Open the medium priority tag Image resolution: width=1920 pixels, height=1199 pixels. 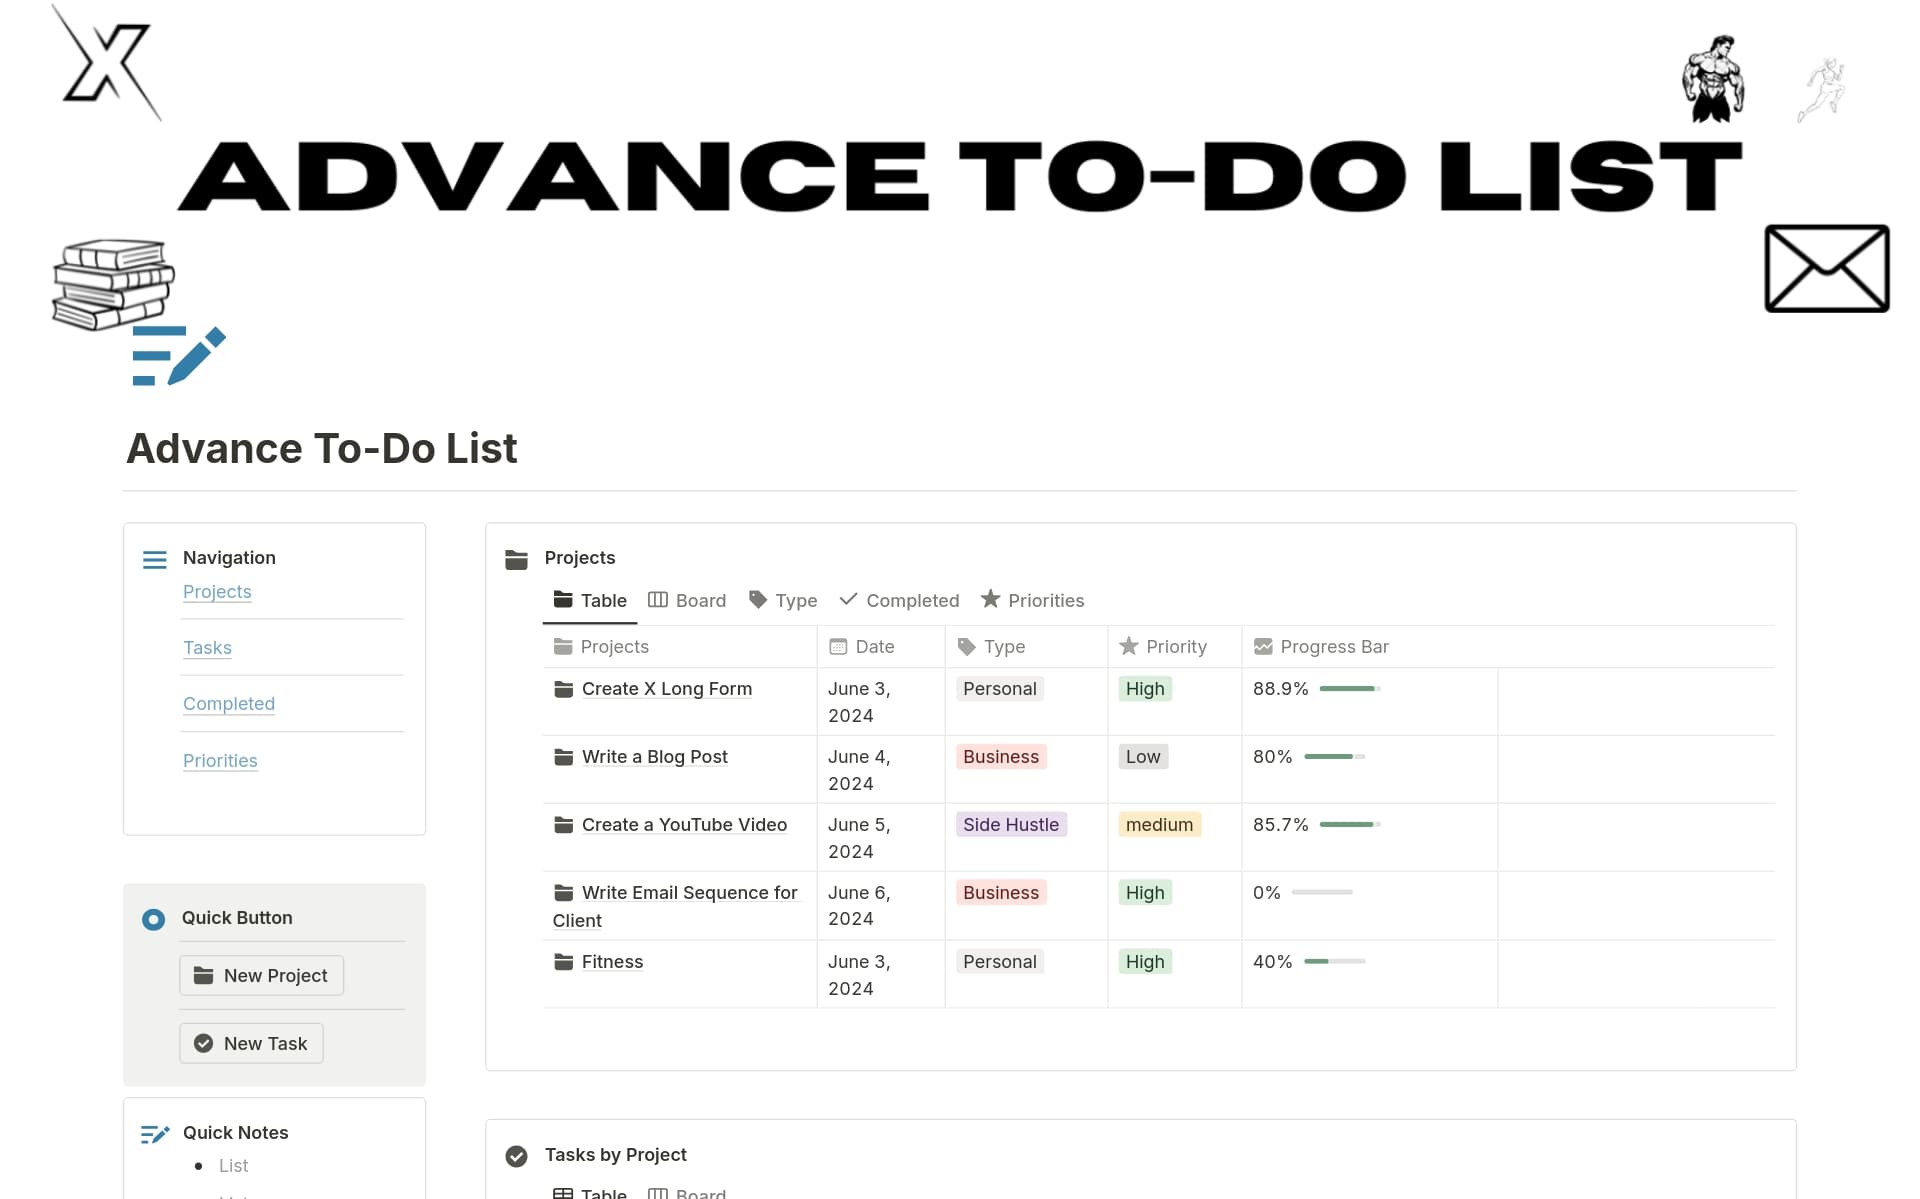click(1160, 825)
